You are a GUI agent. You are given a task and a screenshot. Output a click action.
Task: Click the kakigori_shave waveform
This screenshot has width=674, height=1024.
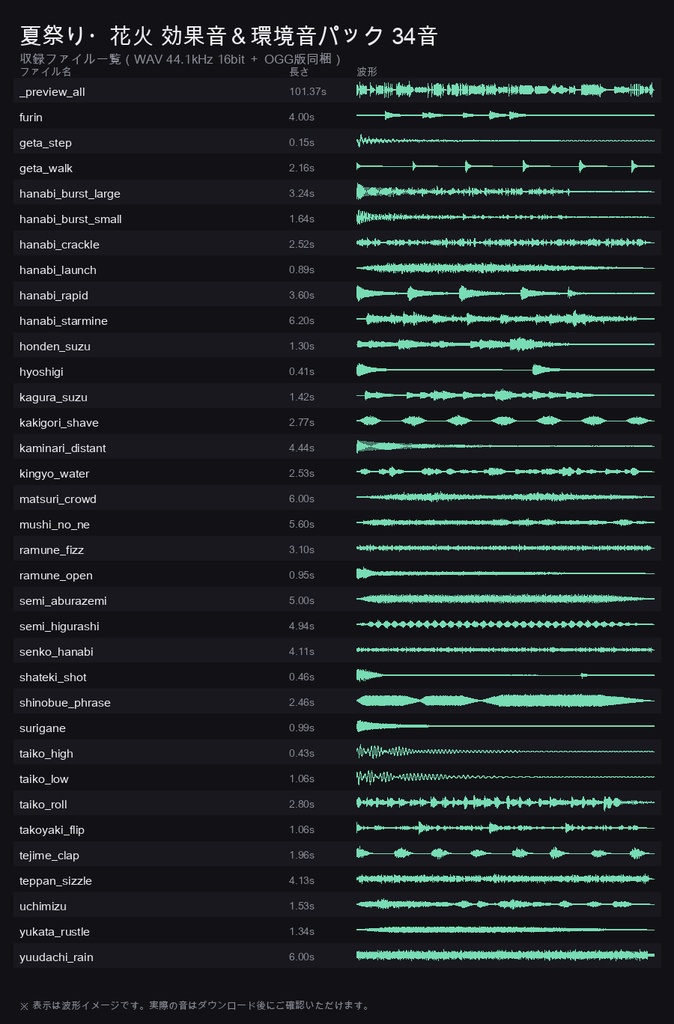[505, 422]
